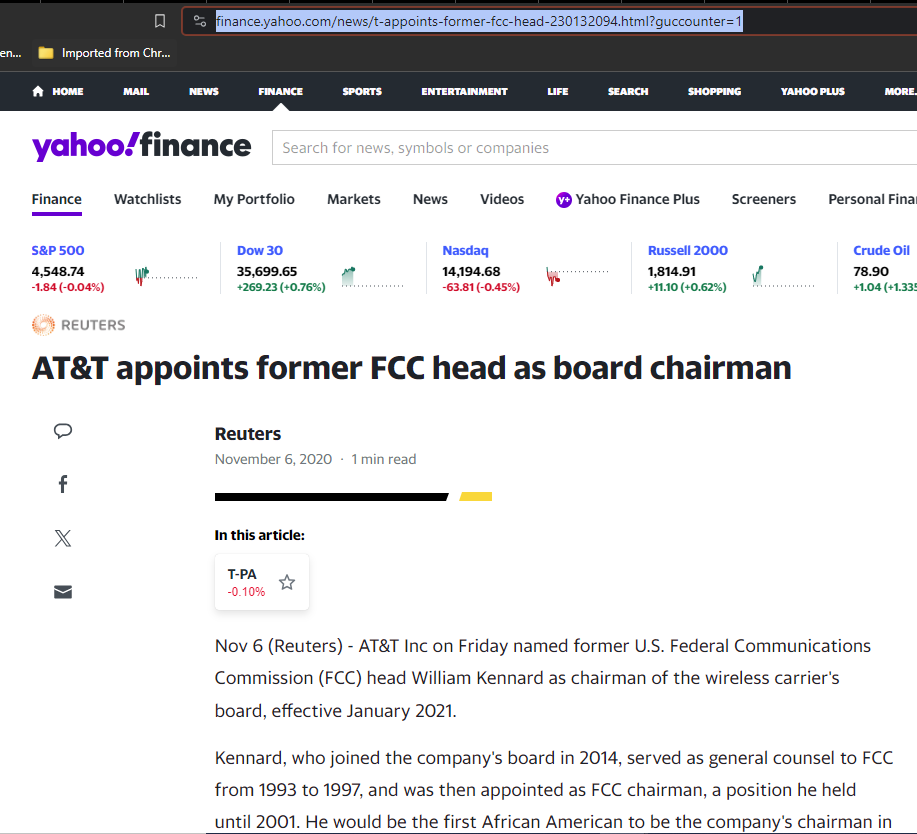The height and width of the screenshot is (834, 917).
Task: Open the T-PA ticker card
Action: [261, 582]
